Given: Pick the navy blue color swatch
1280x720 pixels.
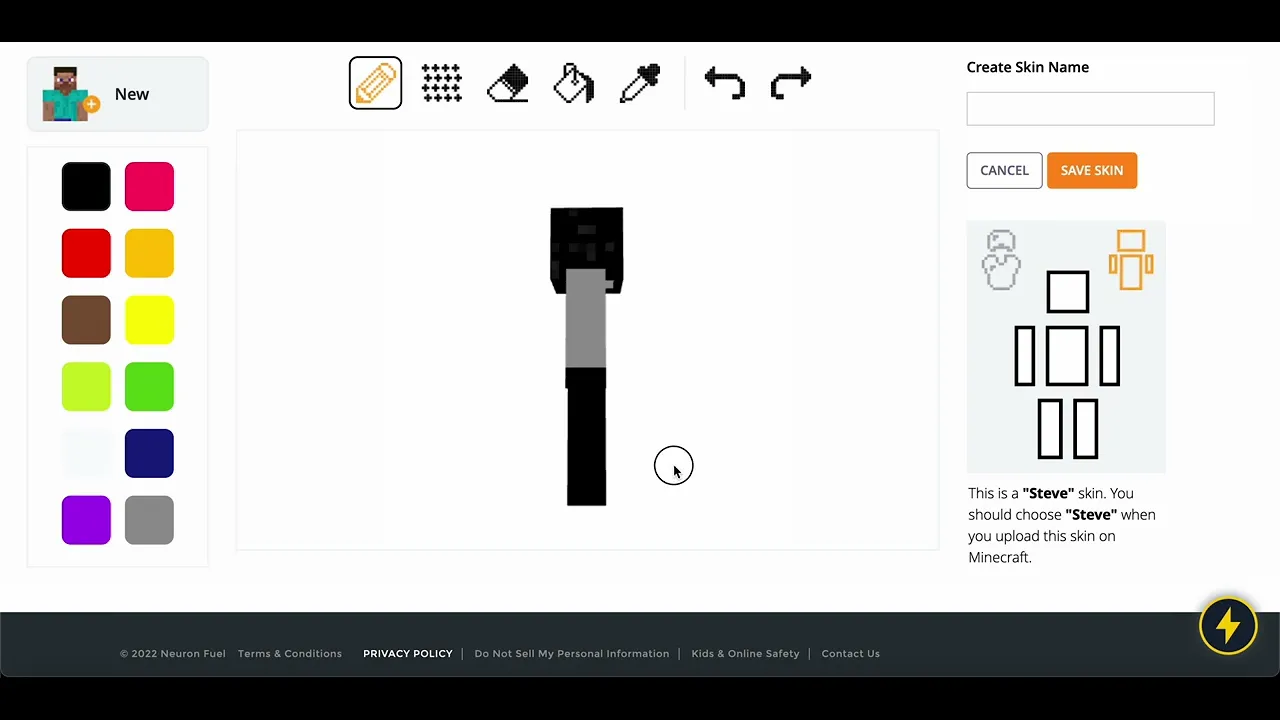Looking at the screenshot, I should 149,454.
